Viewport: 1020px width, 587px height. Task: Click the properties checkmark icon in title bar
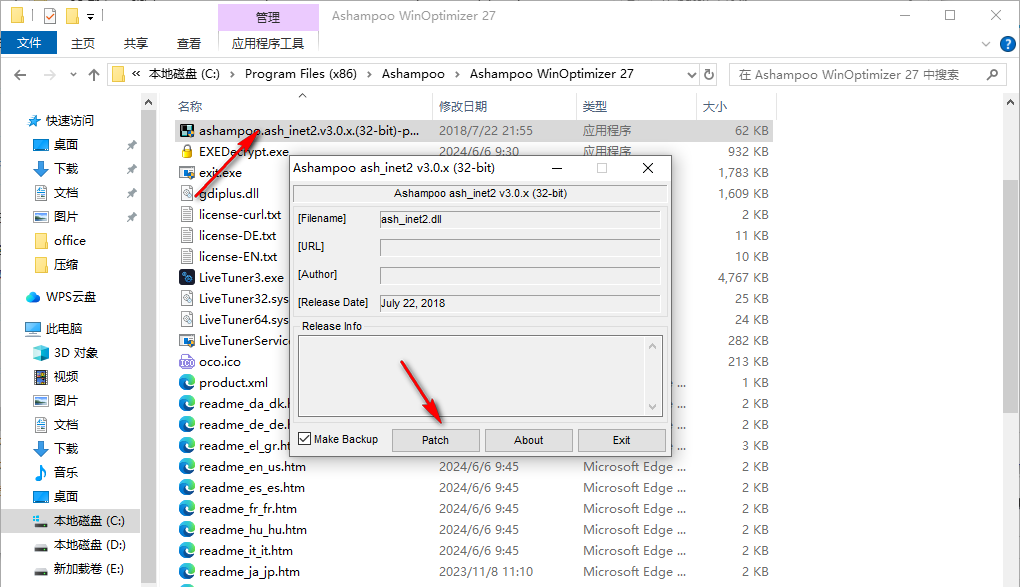[x=50, y=16]
